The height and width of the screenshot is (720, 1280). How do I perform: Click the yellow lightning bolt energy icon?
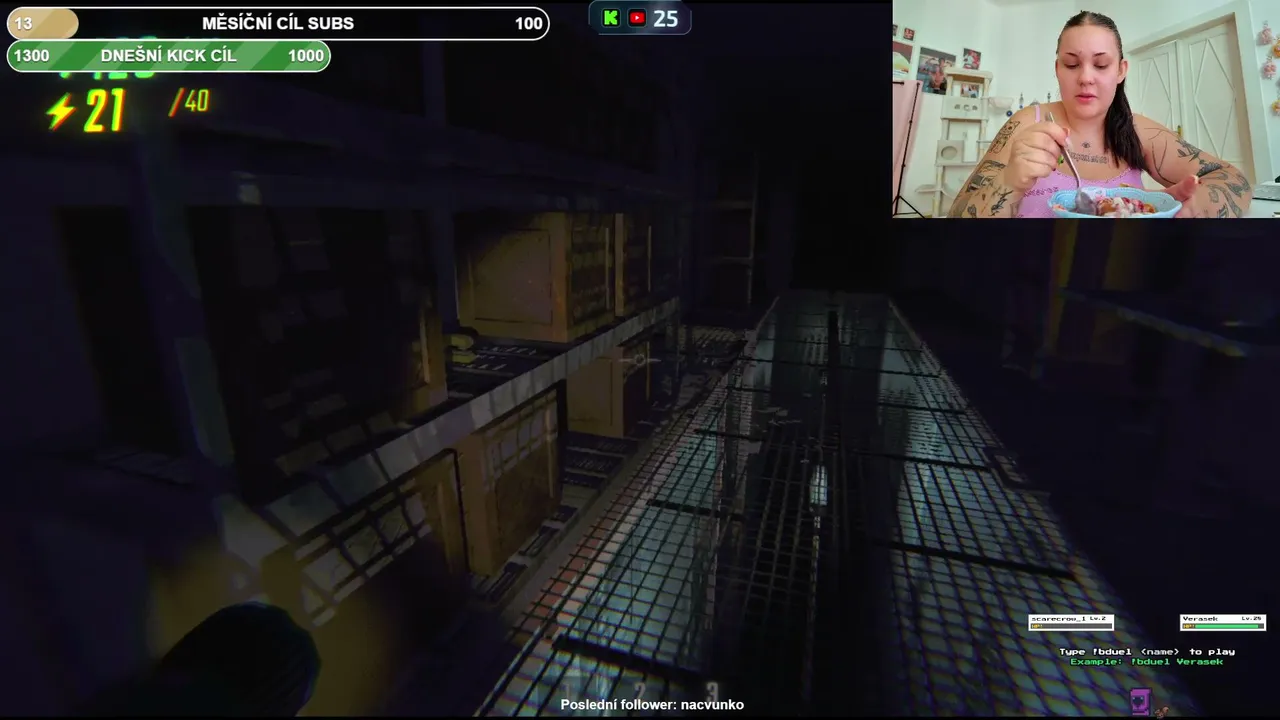(x=61, y=111)
